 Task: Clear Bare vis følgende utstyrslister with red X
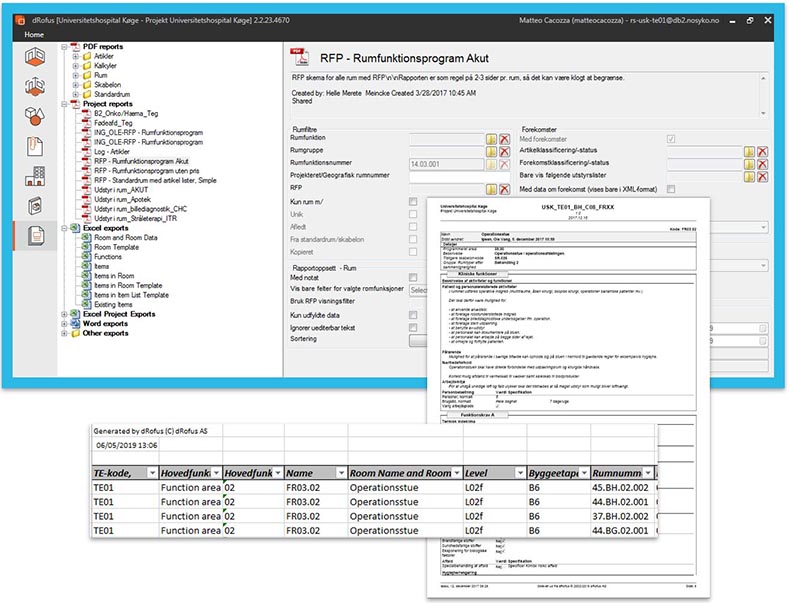click(762, 176)
